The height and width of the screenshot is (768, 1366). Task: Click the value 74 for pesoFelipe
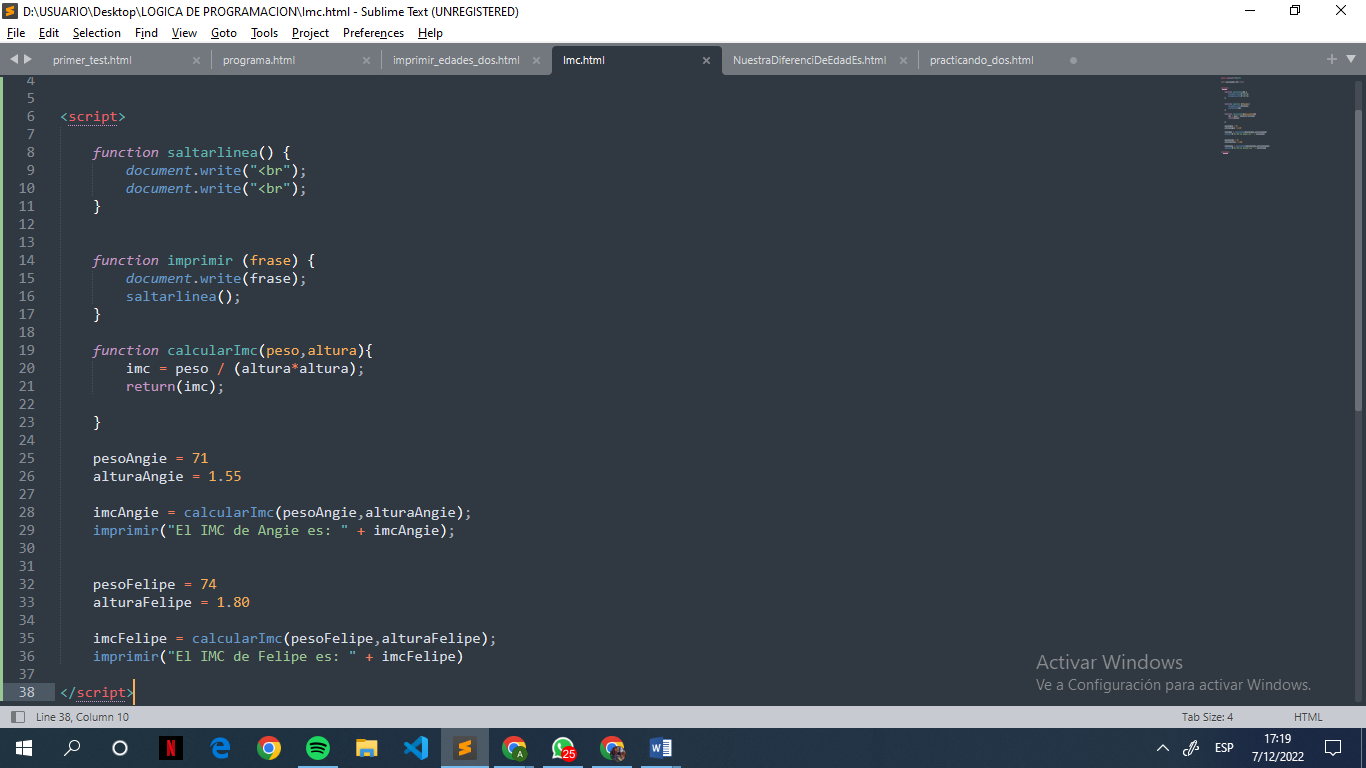208,584
